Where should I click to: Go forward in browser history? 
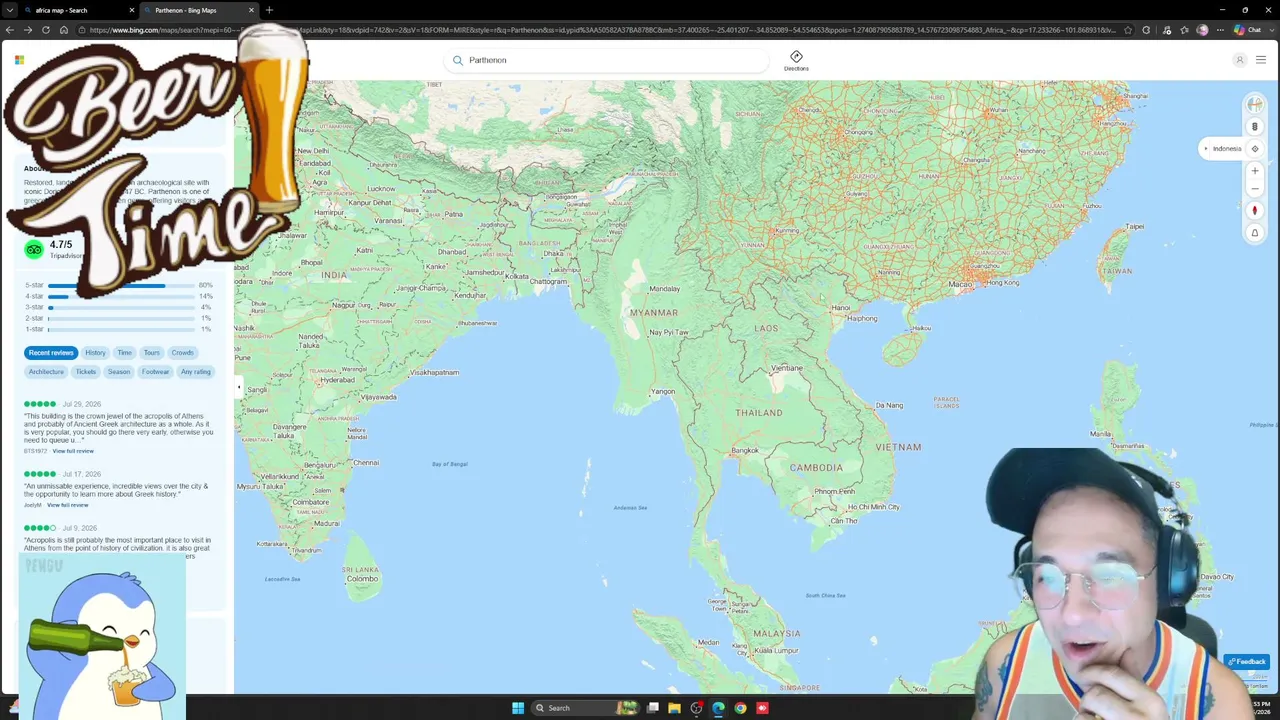[27, 30]
